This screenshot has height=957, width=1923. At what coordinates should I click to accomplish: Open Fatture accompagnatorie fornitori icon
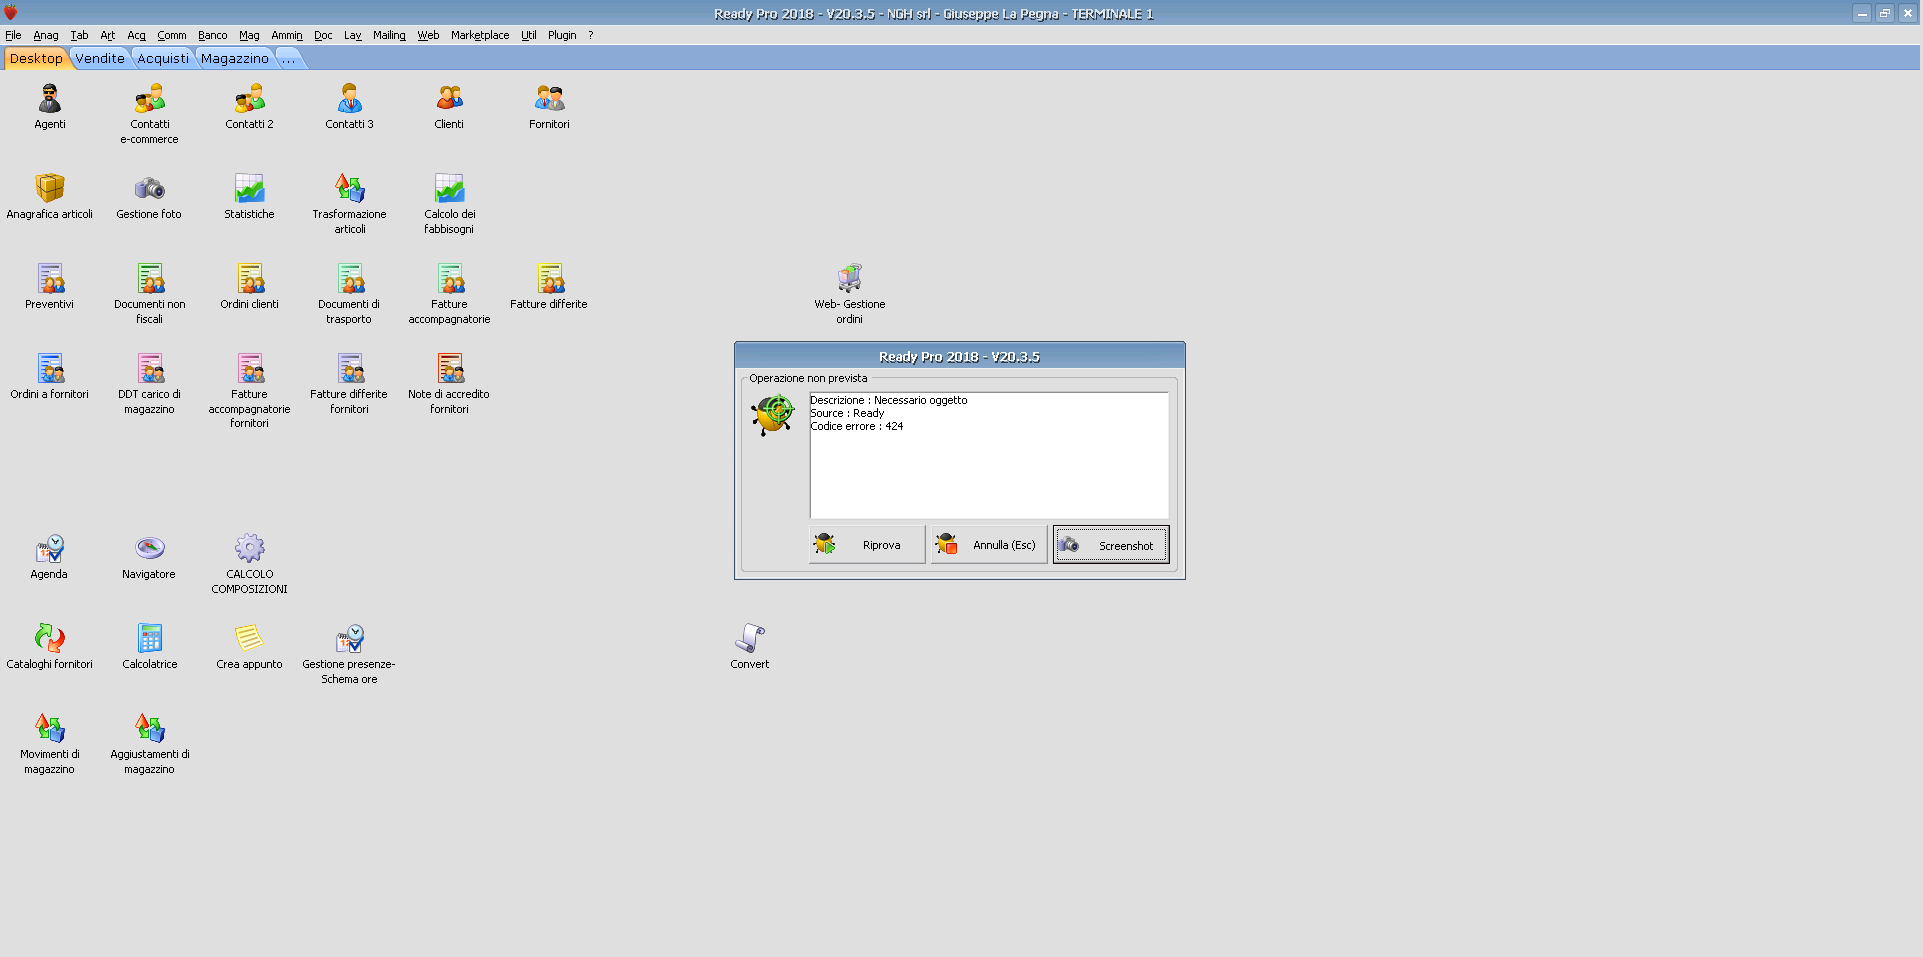tap(250, 369)
